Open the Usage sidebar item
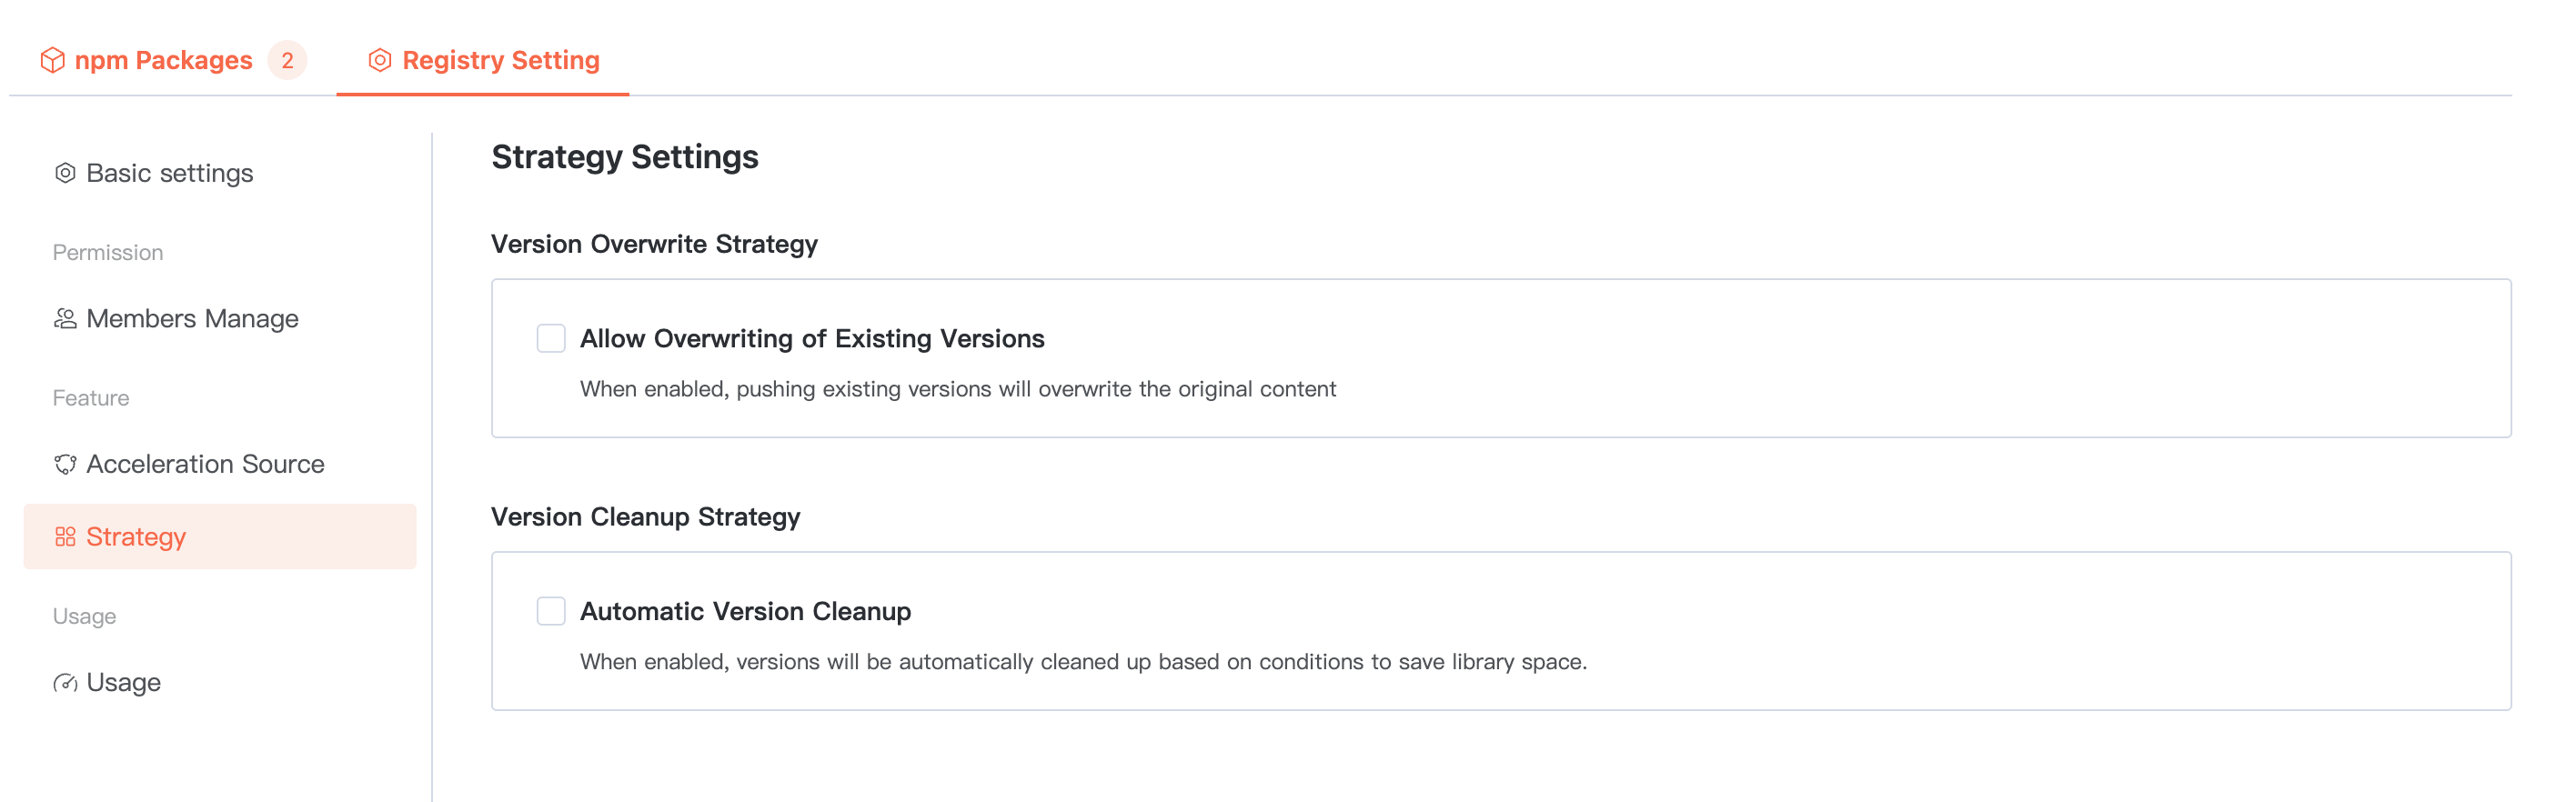 123,683
